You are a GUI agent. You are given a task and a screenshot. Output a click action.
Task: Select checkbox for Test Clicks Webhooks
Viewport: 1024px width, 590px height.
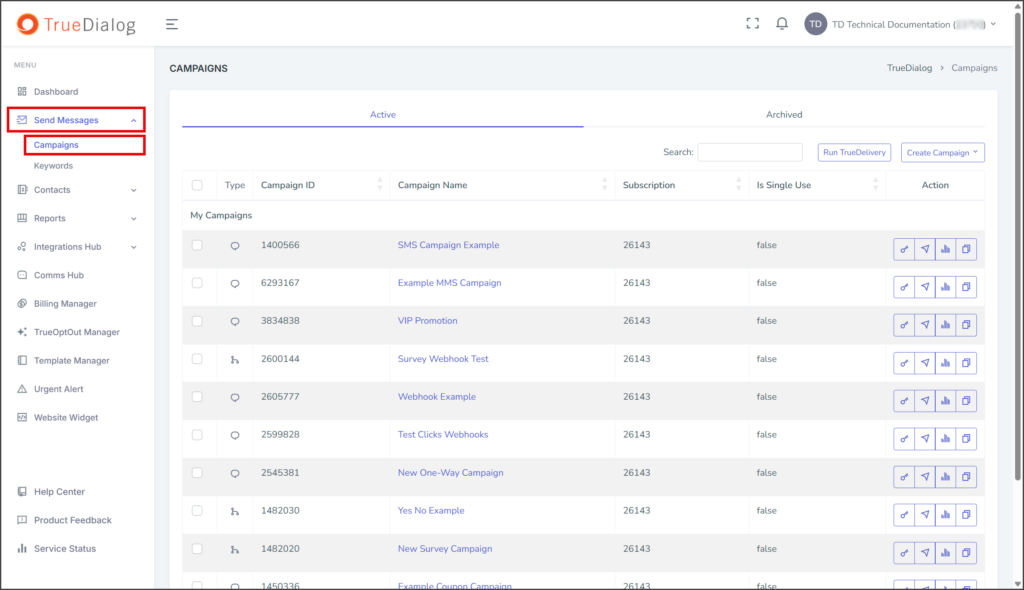pyautogui.click(x=197, y=434)
